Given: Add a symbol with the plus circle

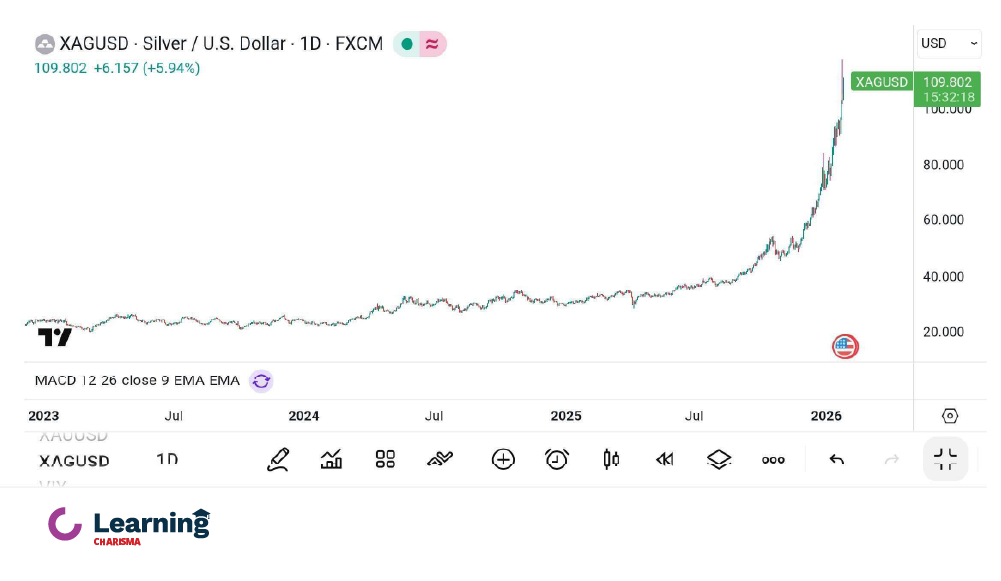Looking at the screenshot, I should [x=503, y=459].
